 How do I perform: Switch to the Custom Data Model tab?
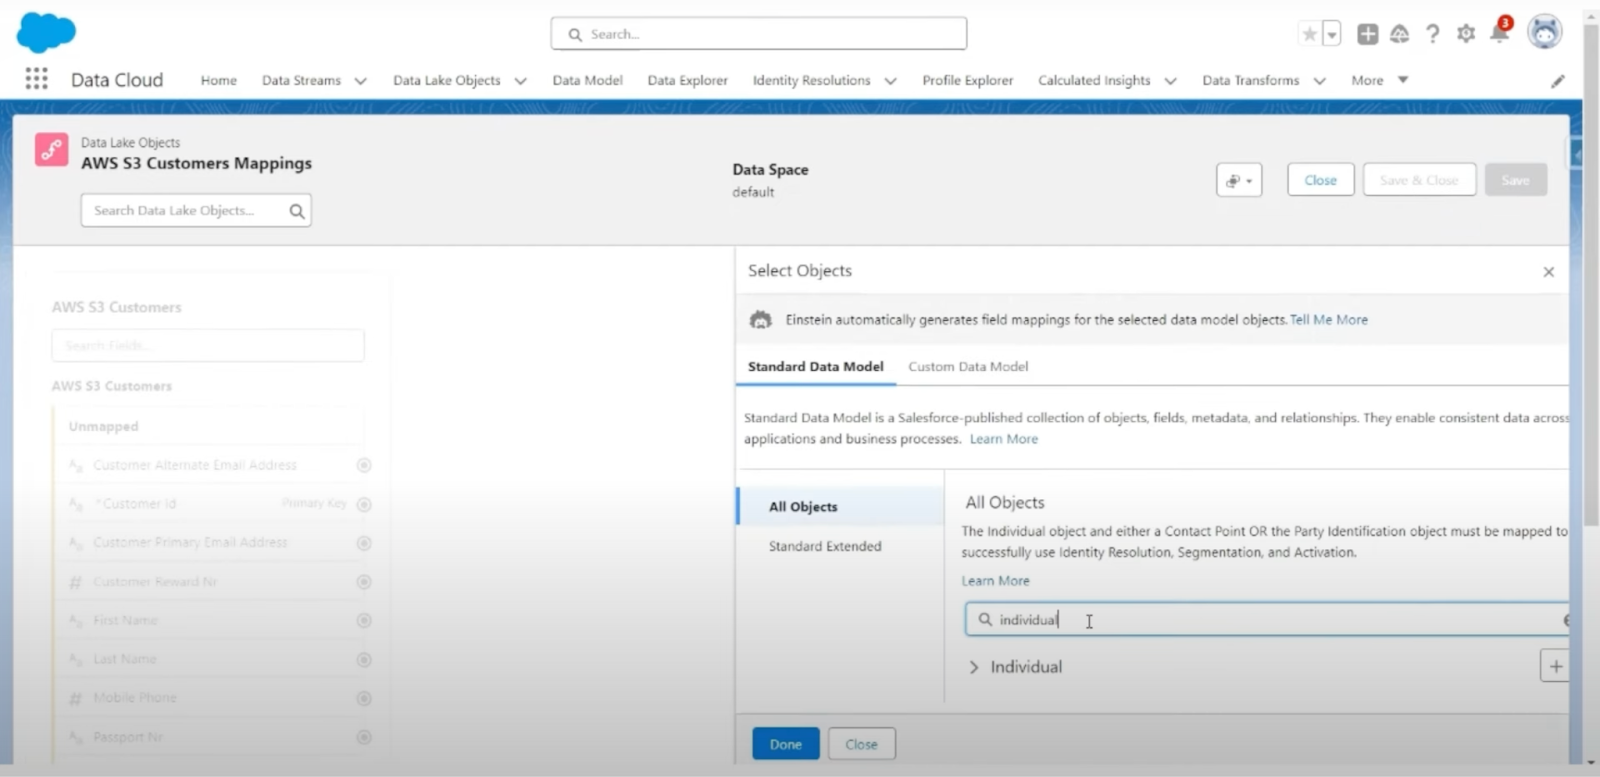[968, 367]
